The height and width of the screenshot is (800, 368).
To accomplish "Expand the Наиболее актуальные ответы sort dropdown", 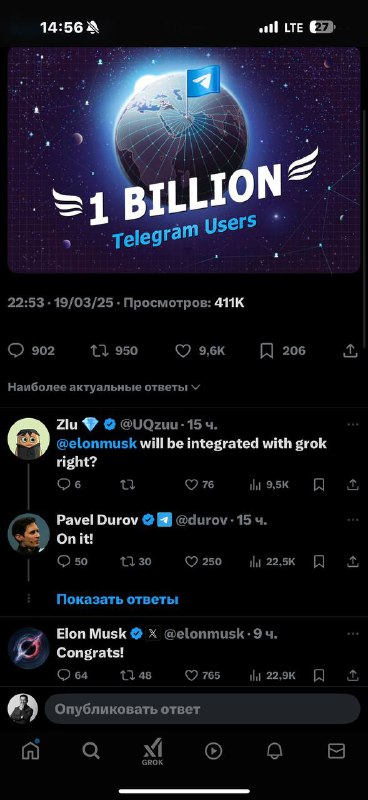I will [104, 387].
